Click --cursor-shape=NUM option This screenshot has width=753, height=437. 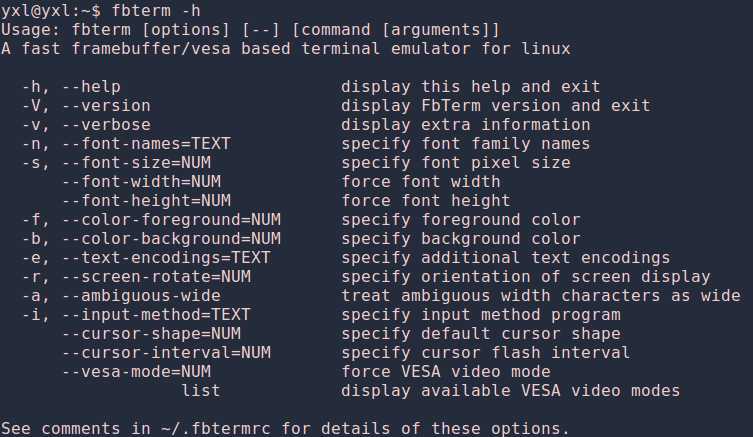tap(151, 334)
